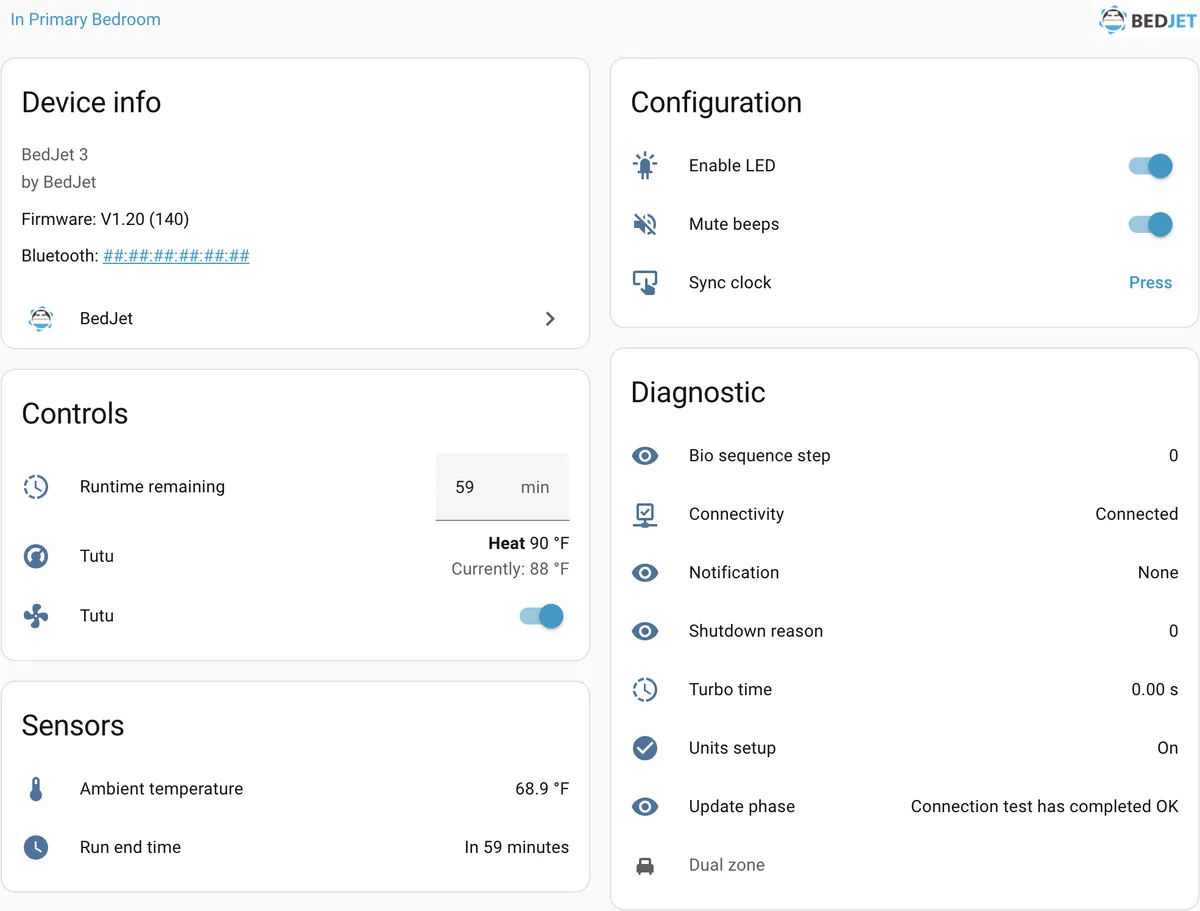Click the clock icon for Run end time

36,847
